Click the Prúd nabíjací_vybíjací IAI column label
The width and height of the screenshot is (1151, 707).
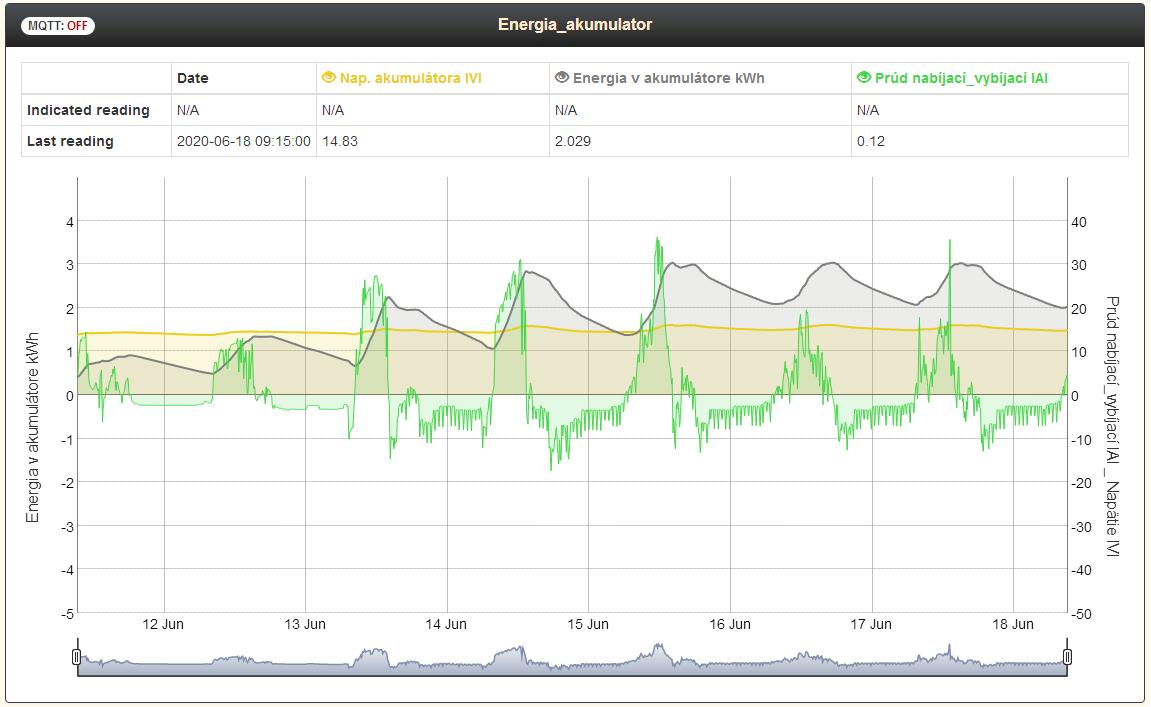coord(961,78)
